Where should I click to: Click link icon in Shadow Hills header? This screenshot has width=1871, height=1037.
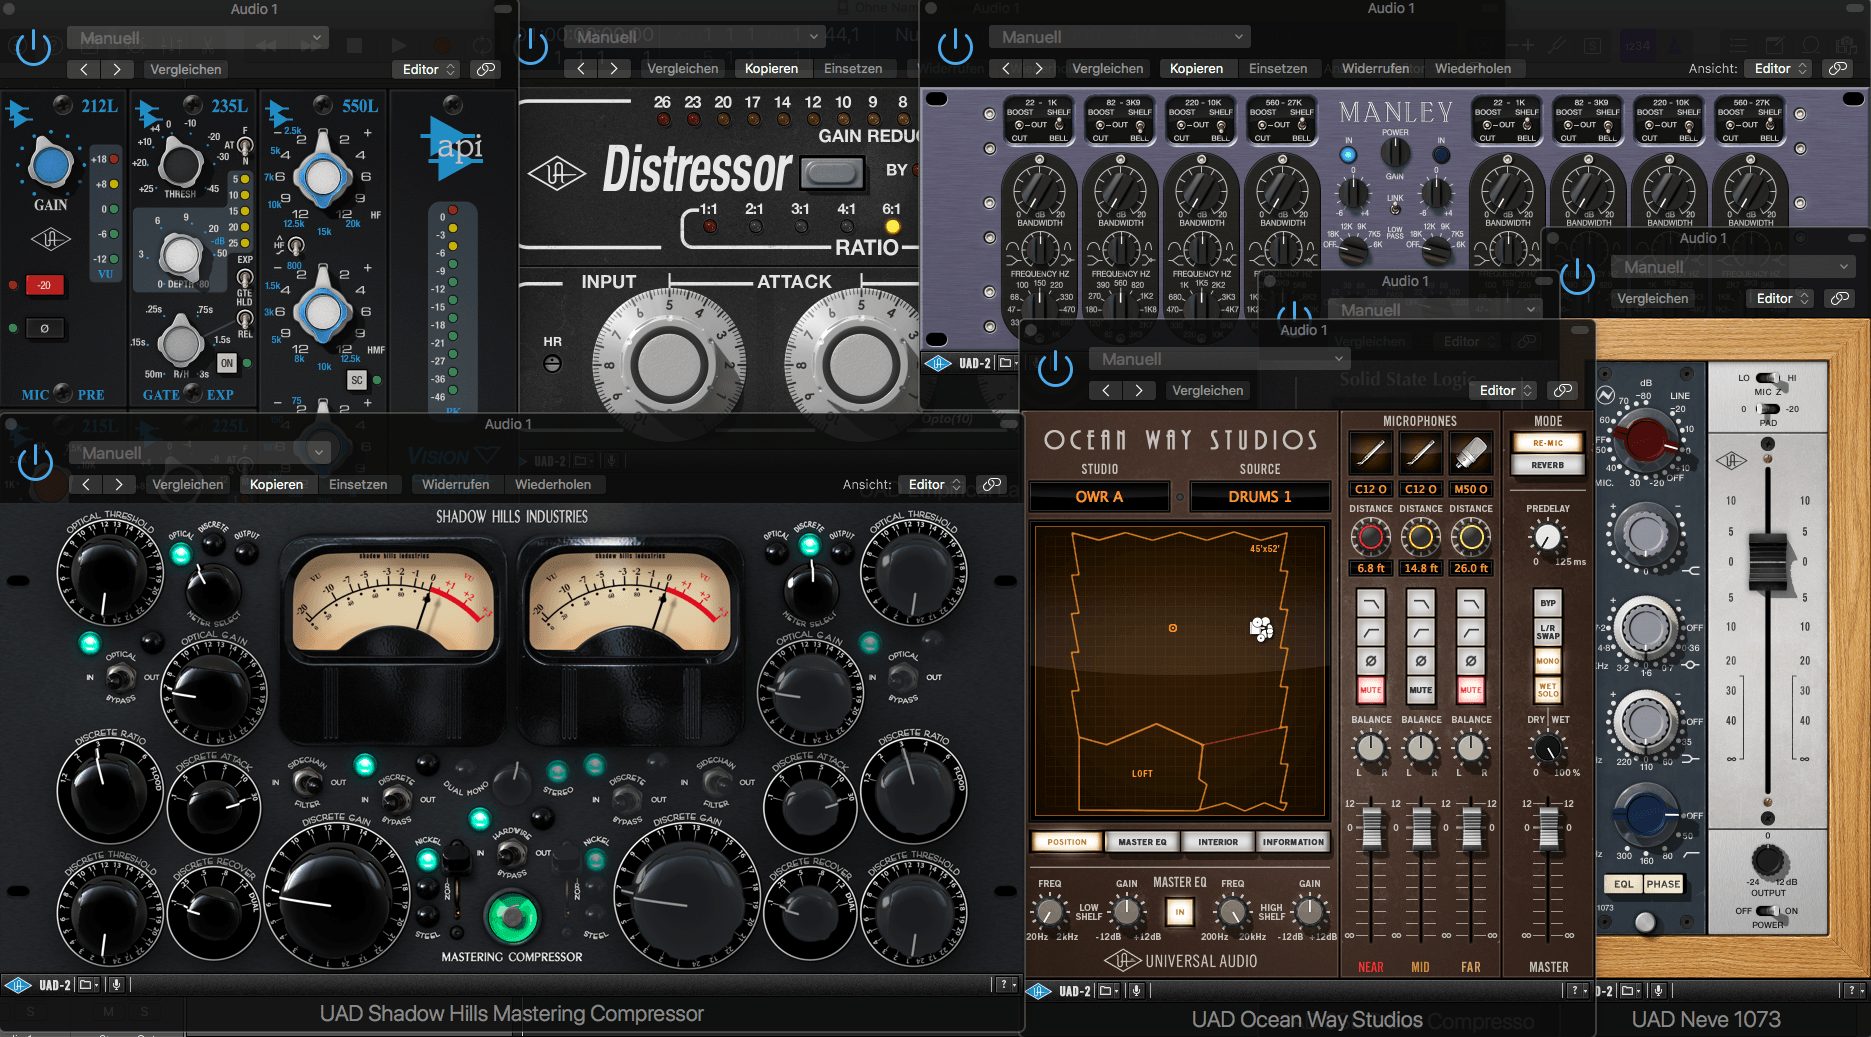pos(991,484)
